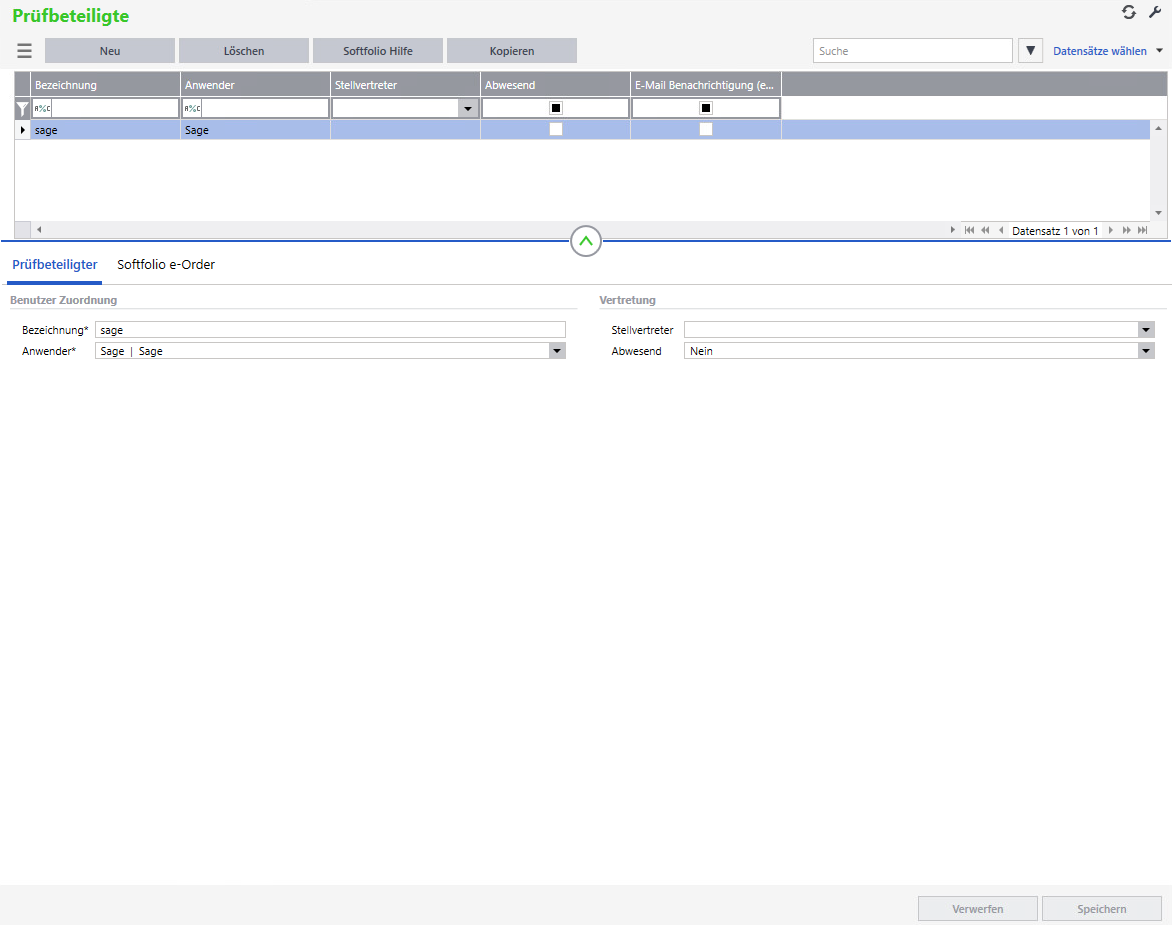The height and width of the screenshot is (925, 1172).
Task: Open the Abwesend dropdown showing Nein
Action: coord(1146,351)
